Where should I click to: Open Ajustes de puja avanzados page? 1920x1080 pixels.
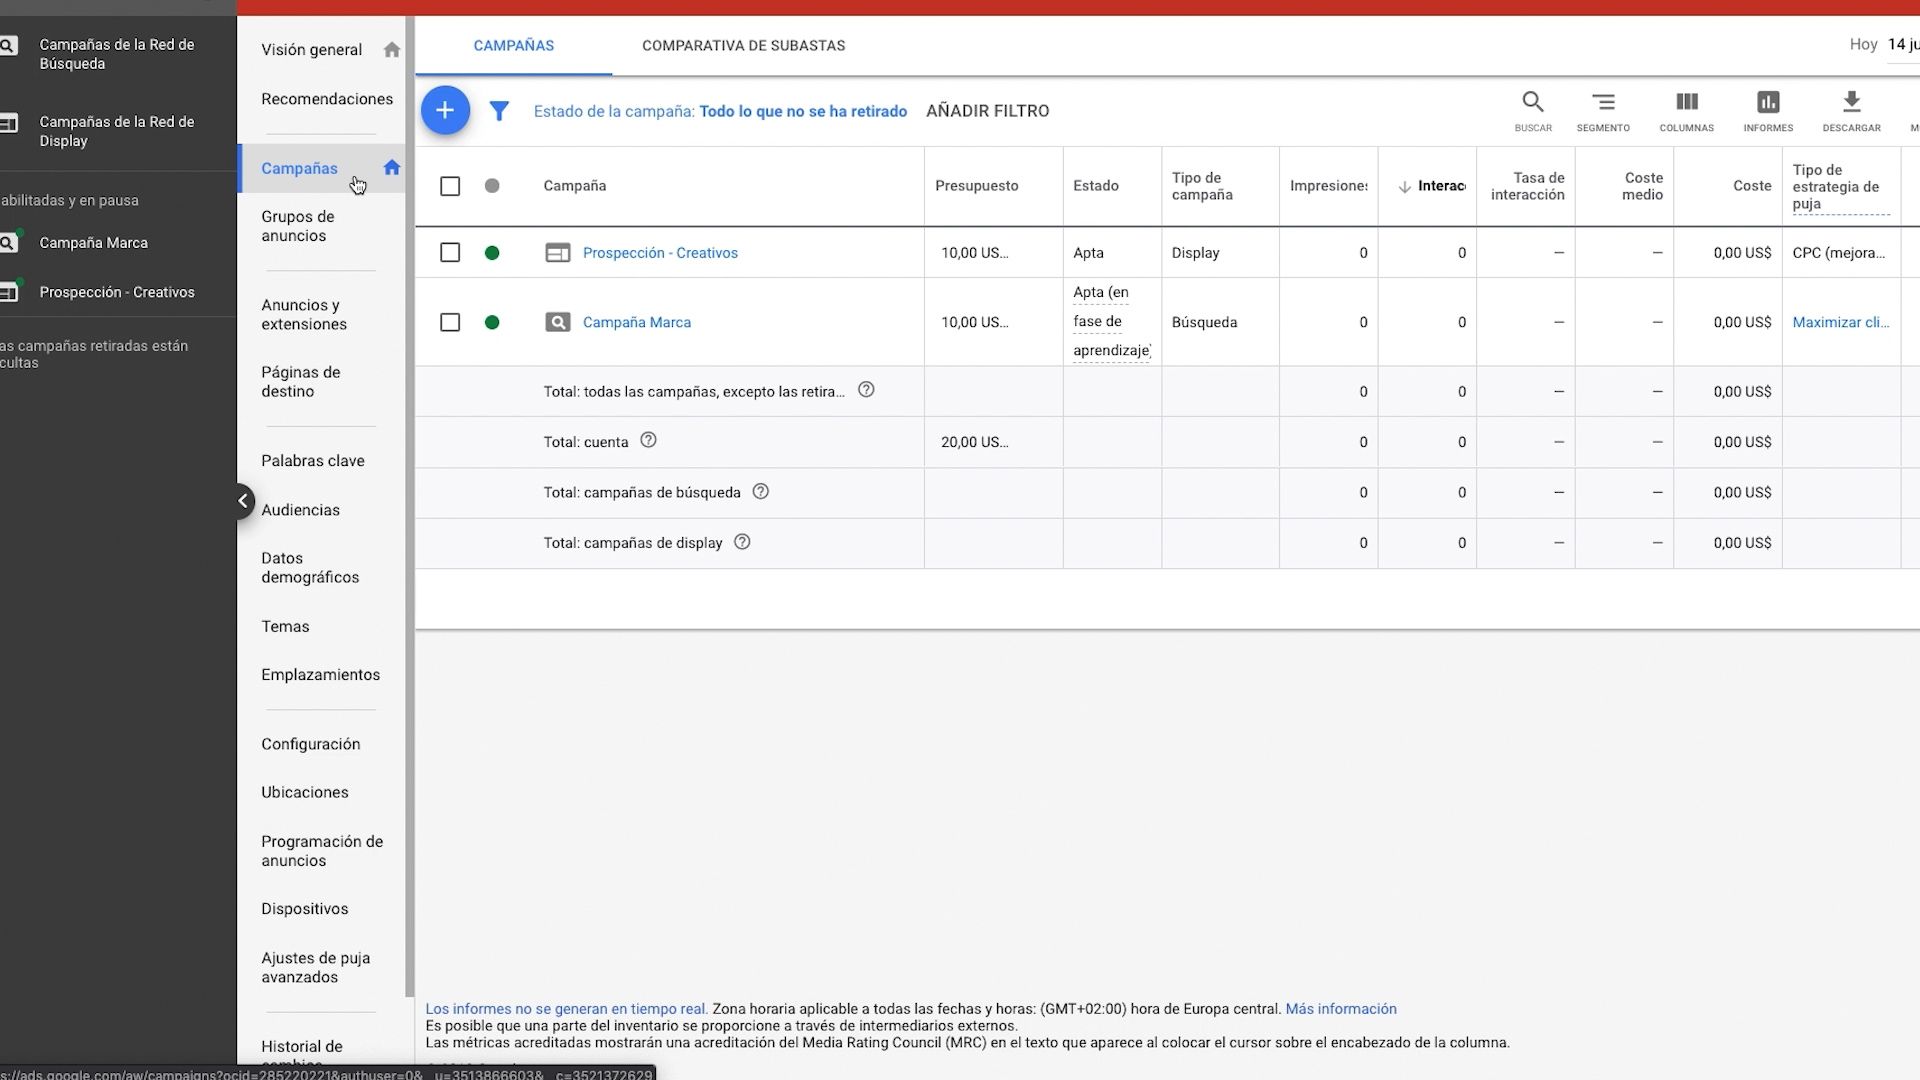[x=316, y=968]
